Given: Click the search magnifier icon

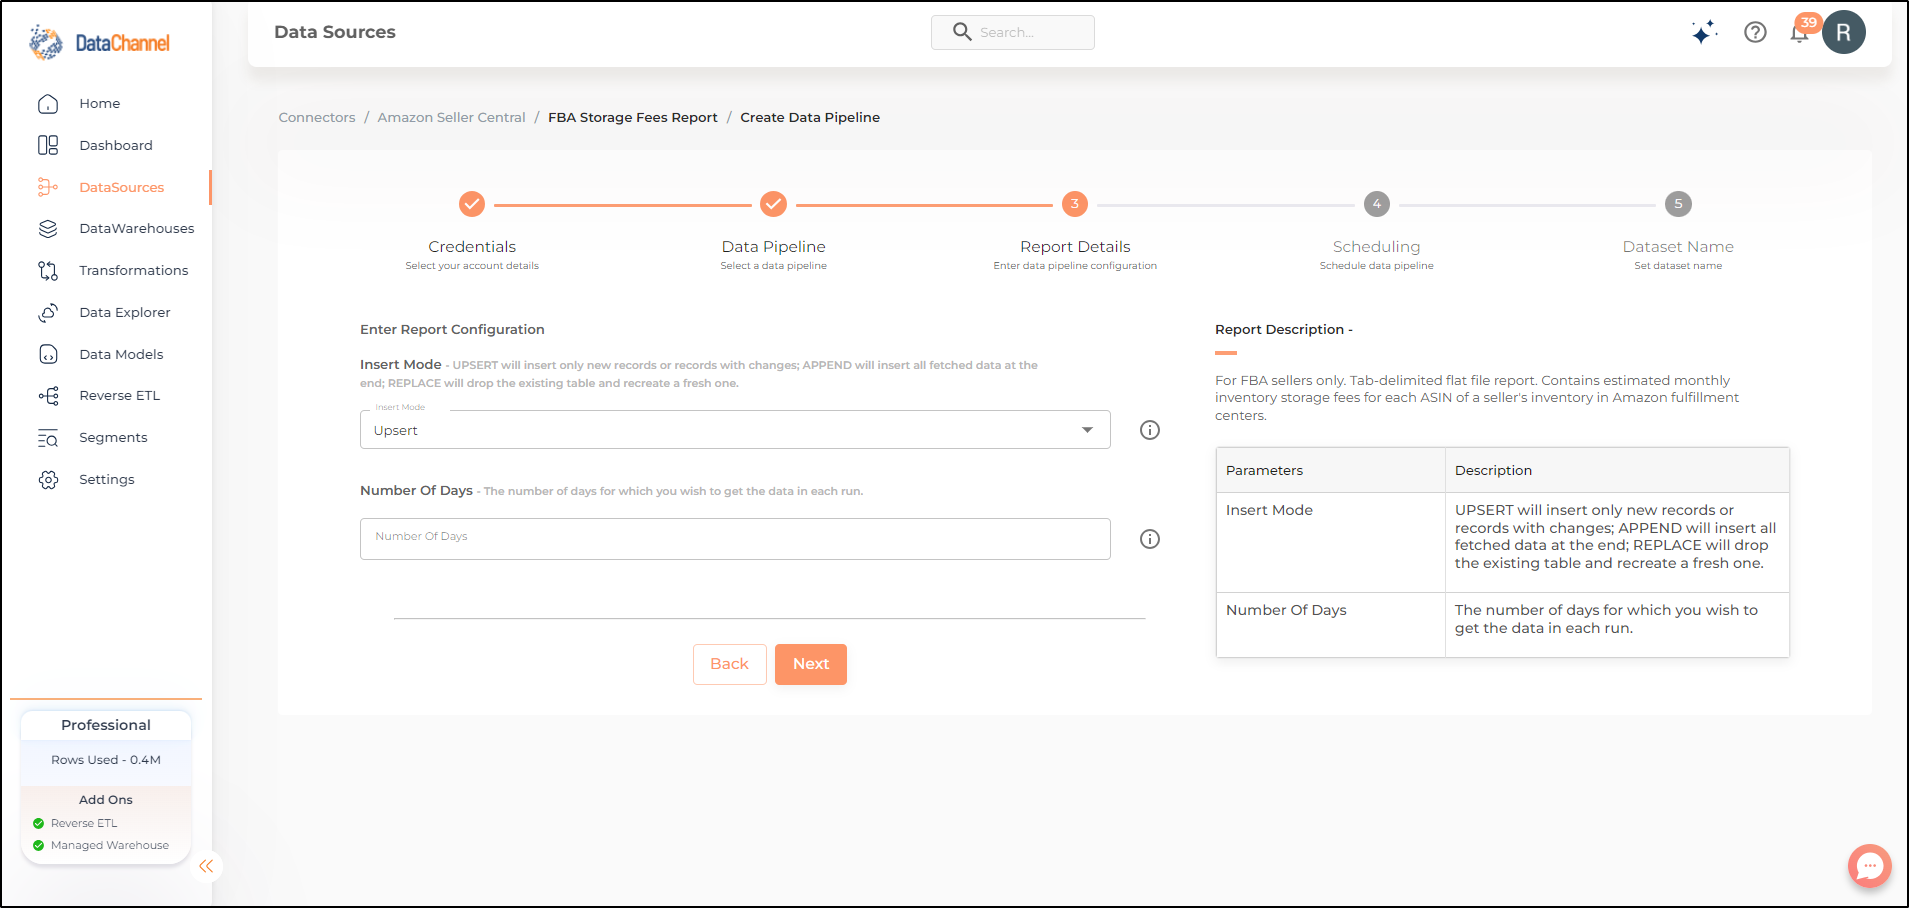Looking at the screenshot, I should (962, 32).
